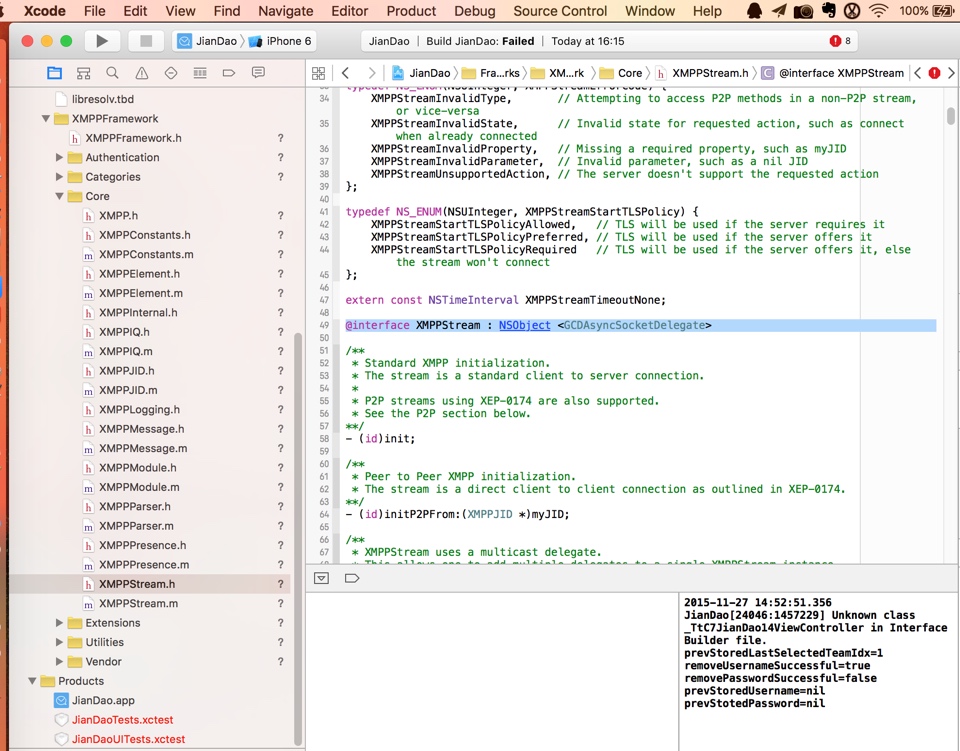The image size is (960, 751).
Task: Open the Source Control menu
Action: click(x=560, y=11)
